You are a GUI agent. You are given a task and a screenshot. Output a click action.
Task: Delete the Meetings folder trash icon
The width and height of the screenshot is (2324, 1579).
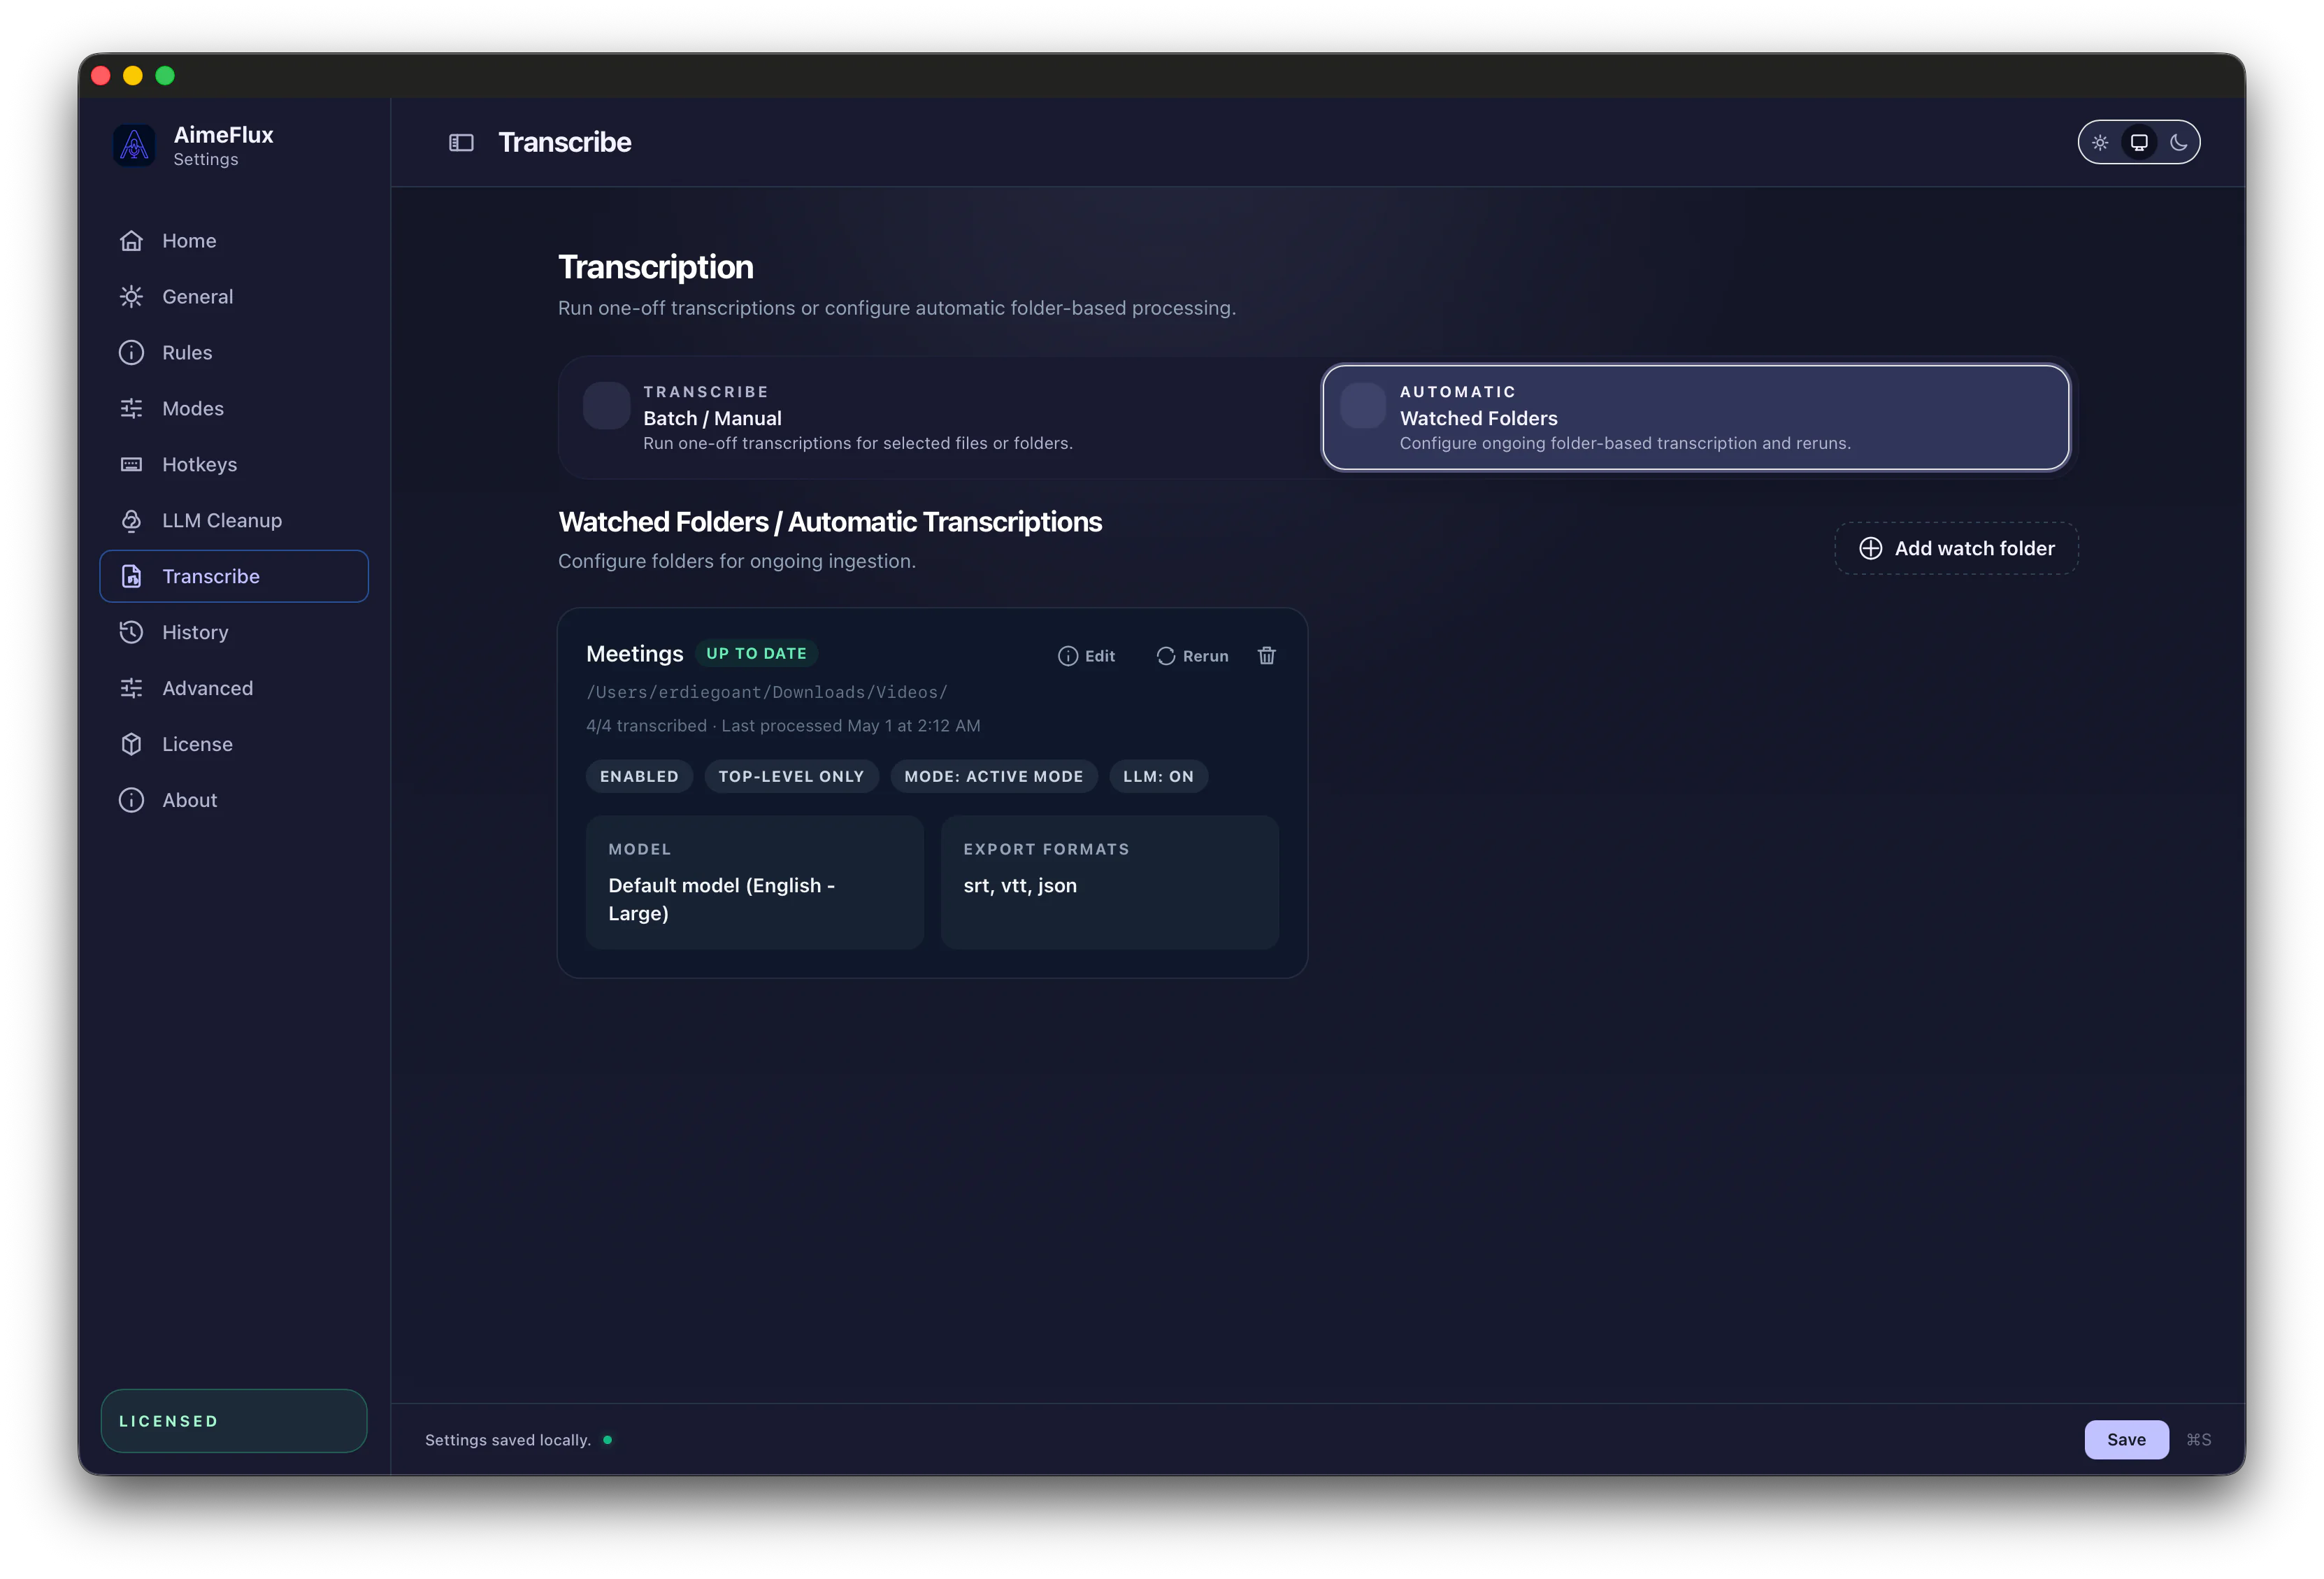point(1267,656)
